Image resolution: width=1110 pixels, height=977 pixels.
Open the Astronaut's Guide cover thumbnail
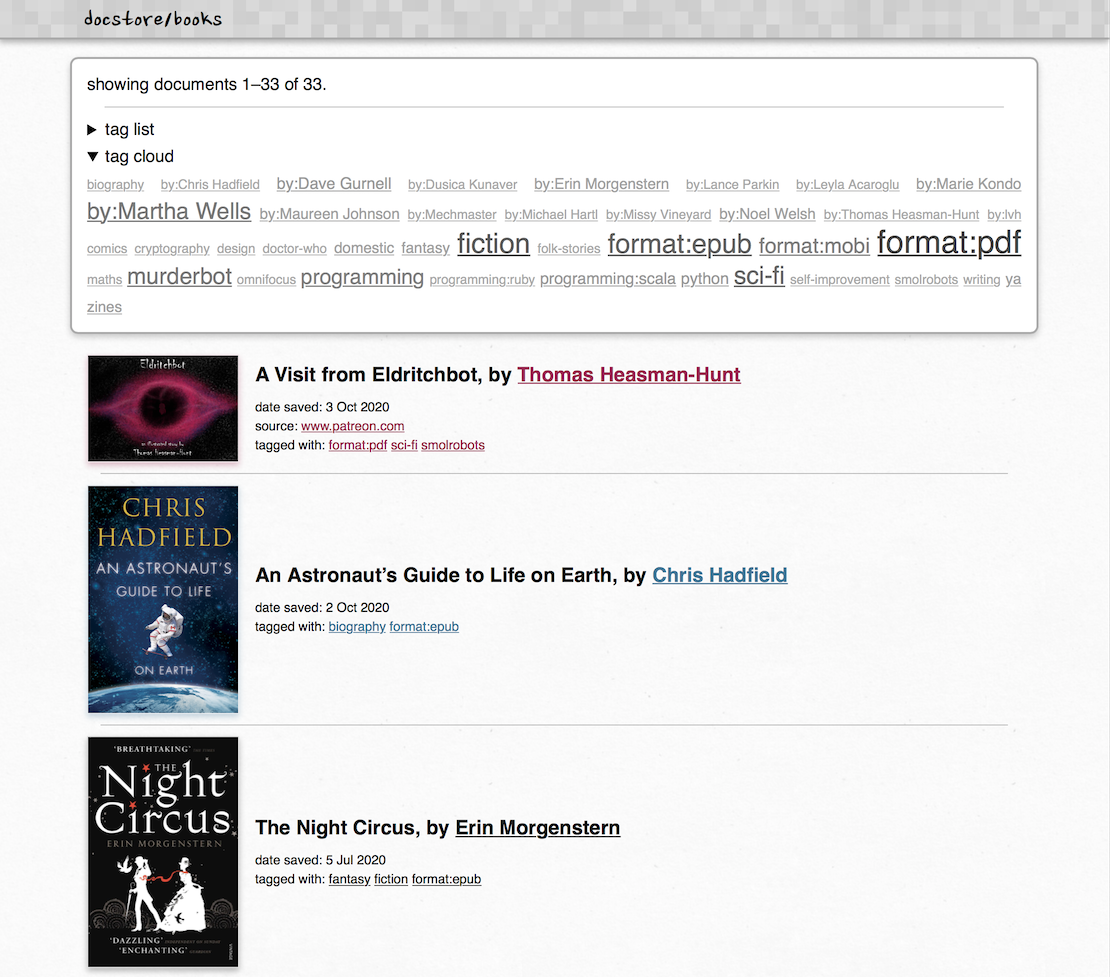163,599
